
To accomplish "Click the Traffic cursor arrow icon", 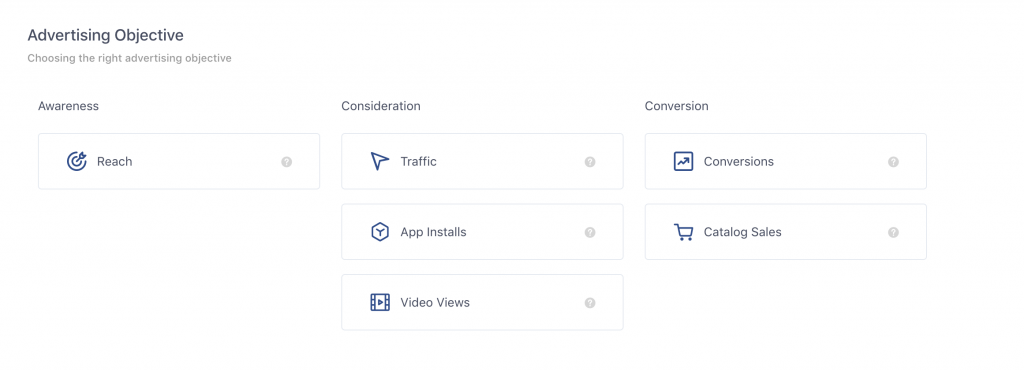I will [379, 161].
